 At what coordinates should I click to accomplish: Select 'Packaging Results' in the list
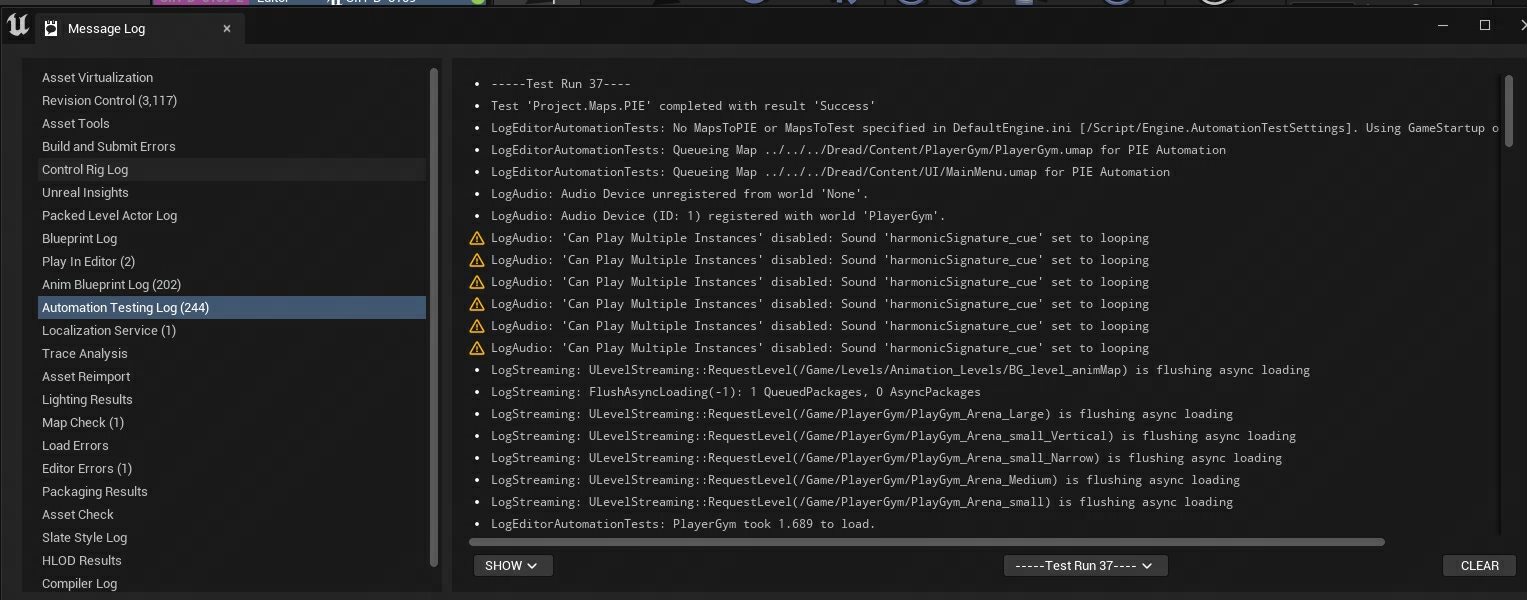pyautogui.click(x=232, y=491)
